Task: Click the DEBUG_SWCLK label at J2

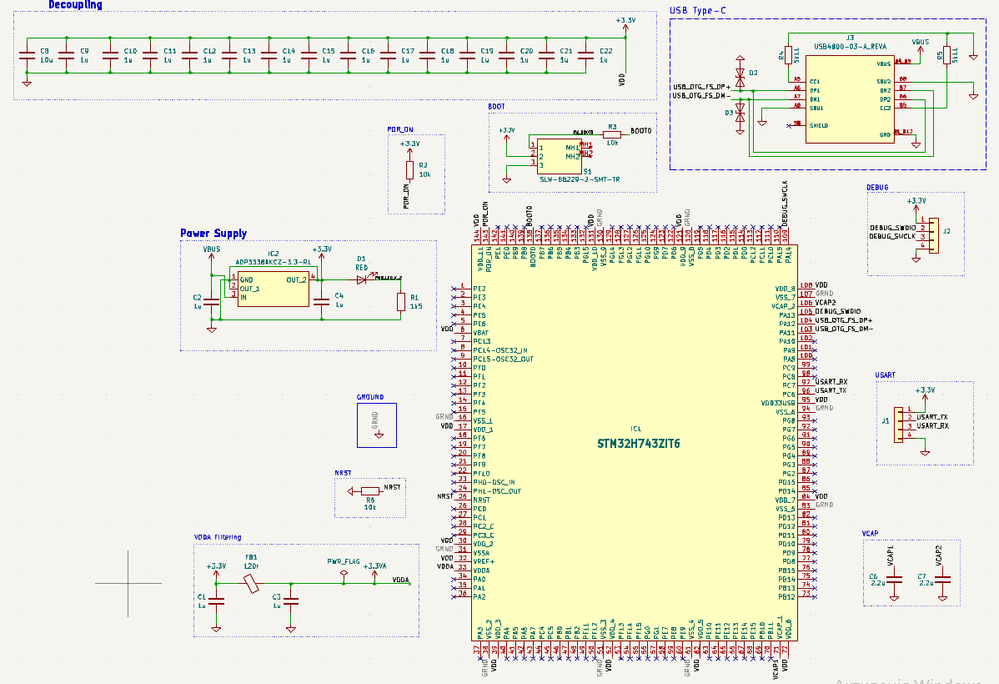Action: click(893, 237)
